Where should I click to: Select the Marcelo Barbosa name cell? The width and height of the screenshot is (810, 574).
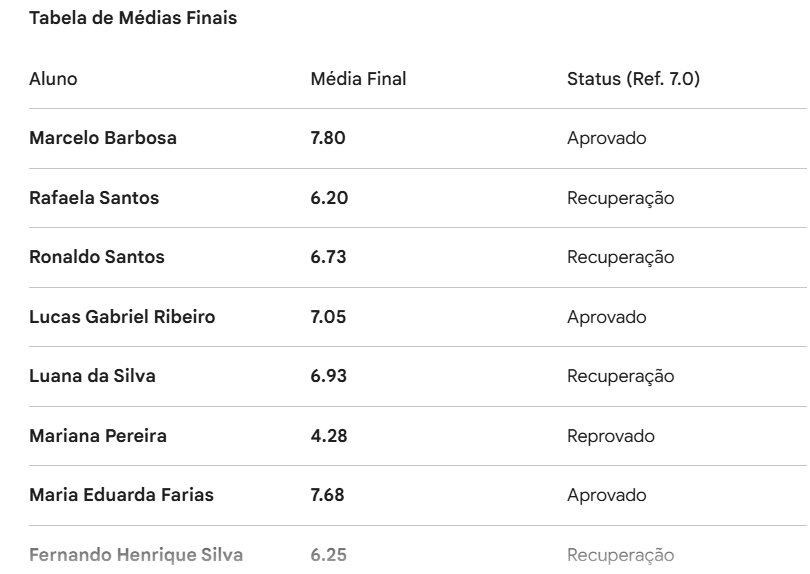pyautogui.click(x=103, y=138)
